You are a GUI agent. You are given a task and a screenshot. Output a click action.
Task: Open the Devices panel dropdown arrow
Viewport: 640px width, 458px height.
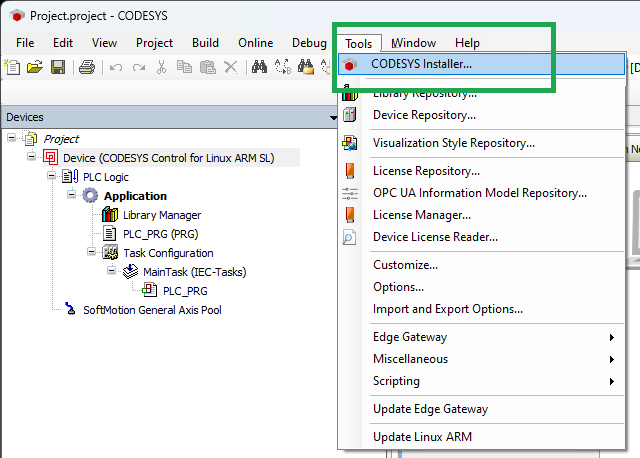tap(333, 118)
